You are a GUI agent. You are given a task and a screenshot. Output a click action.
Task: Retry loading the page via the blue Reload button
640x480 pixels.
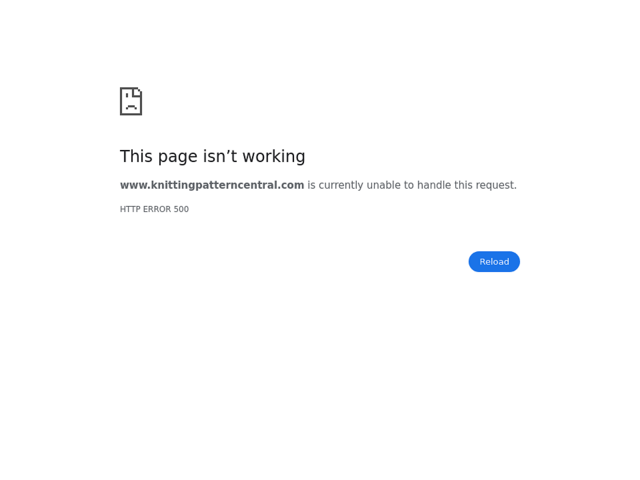[x=494, y=262]
